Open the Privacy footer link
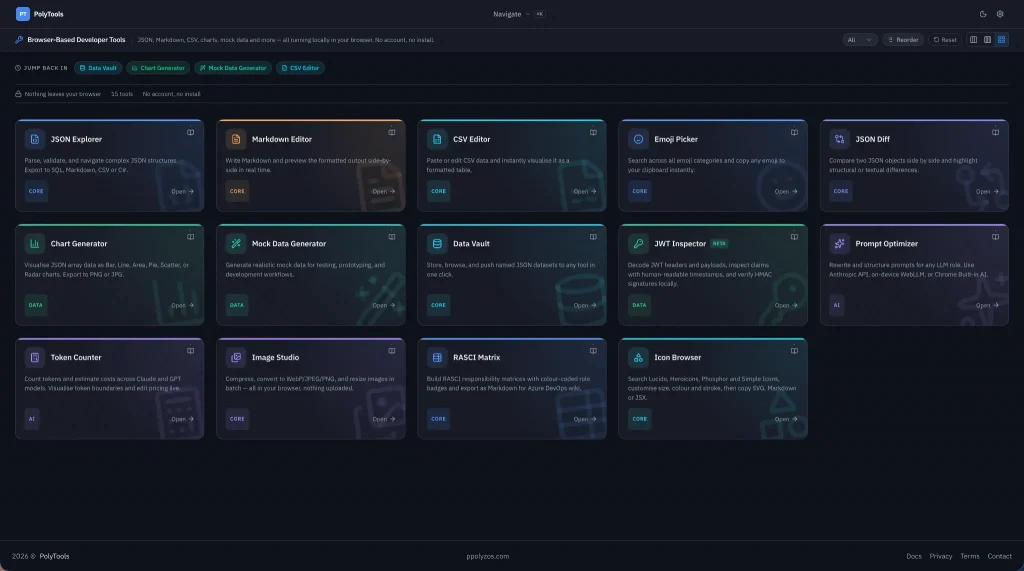This screenshot has height=571, width=1024. click(940, 556)
